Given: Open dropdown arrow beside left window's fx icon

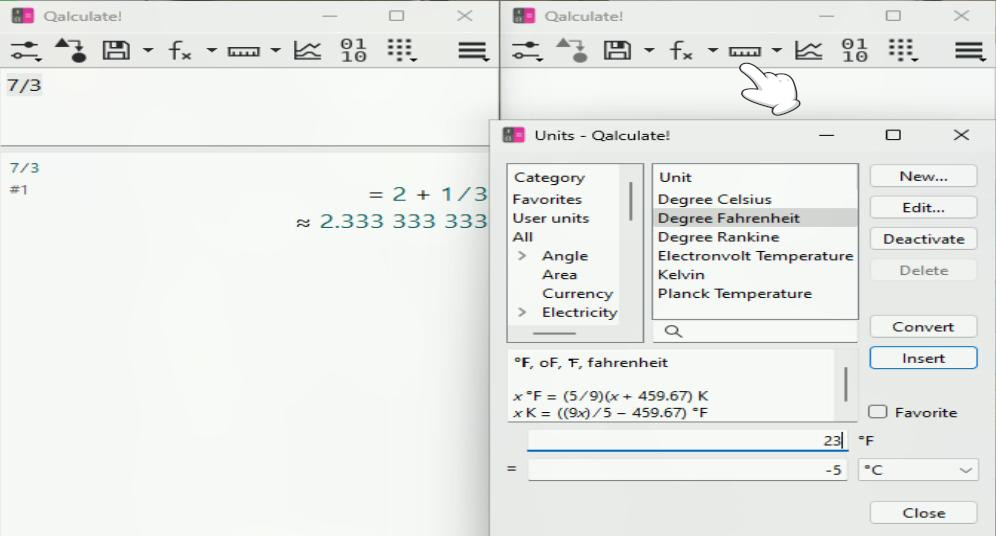Looking at the screenshot, I should tap(211, 50).
